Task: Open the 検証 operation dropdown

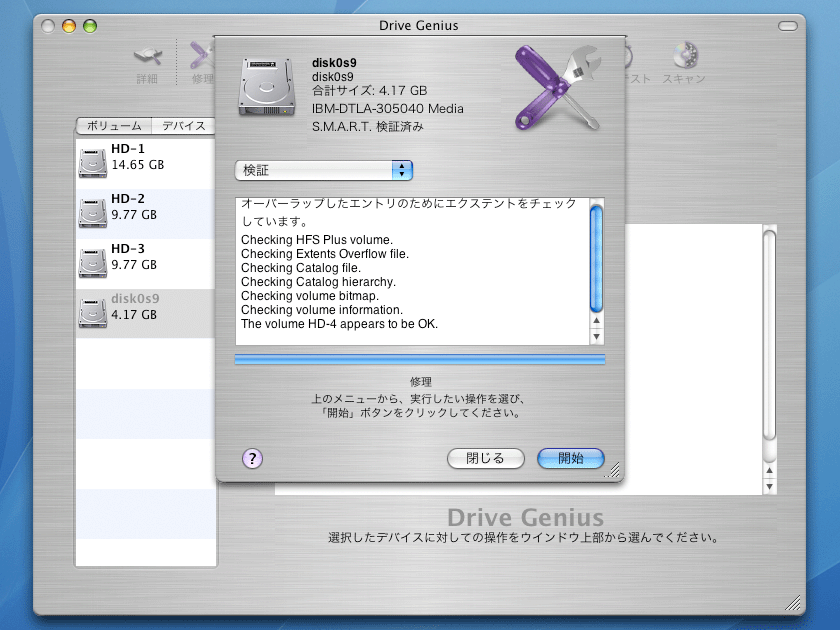Action: [324, 170]
